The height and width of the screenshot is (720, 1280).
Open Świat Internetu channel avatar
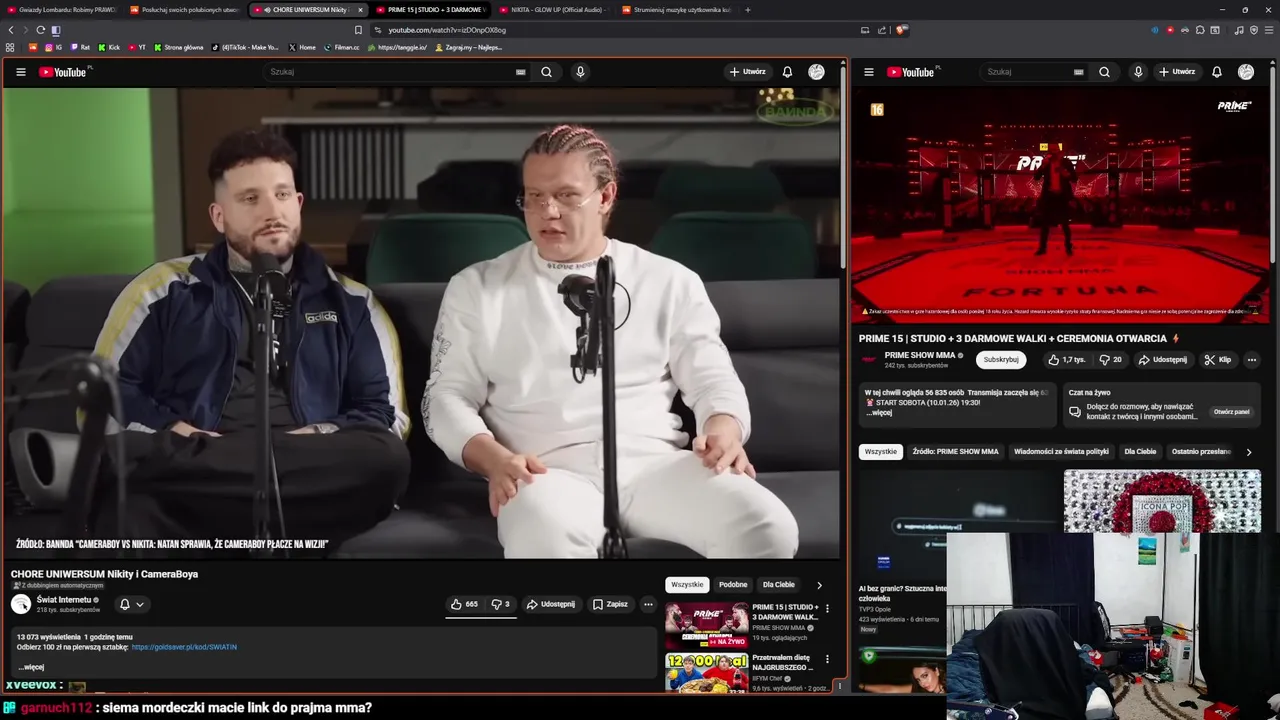(x=21, y=604)
